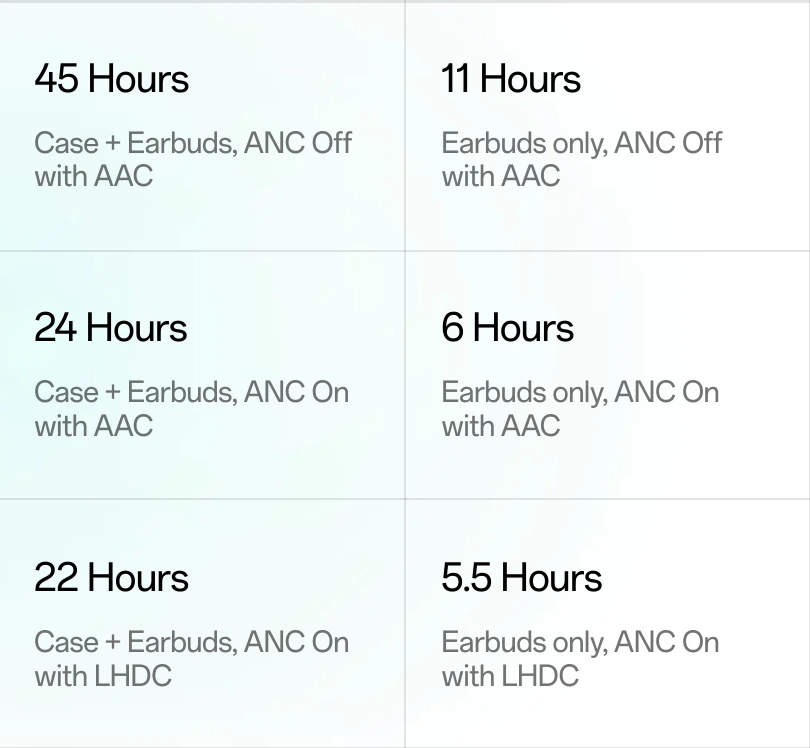Viewport: 810px width, 748px height.
Task: Click "Earbuds only, ANC On" under 5.5 Hours
Action: coord(580,642)
